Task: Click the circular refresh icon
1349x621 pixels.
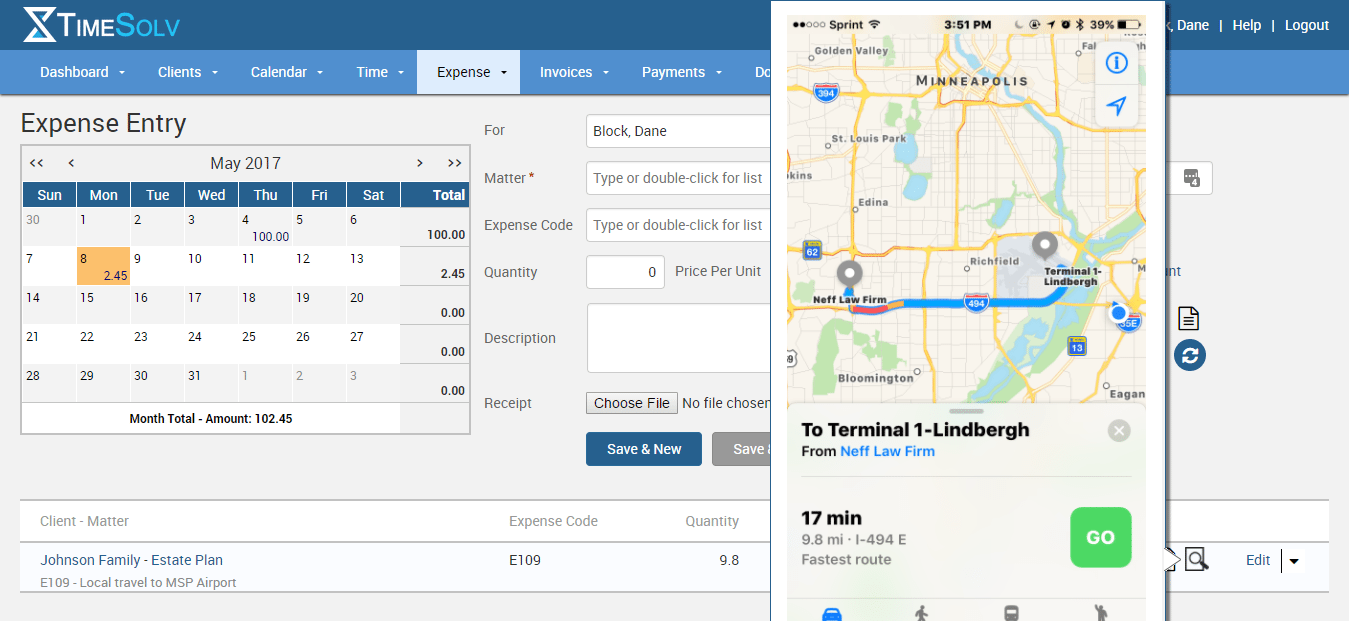Action: point(1189,355)
